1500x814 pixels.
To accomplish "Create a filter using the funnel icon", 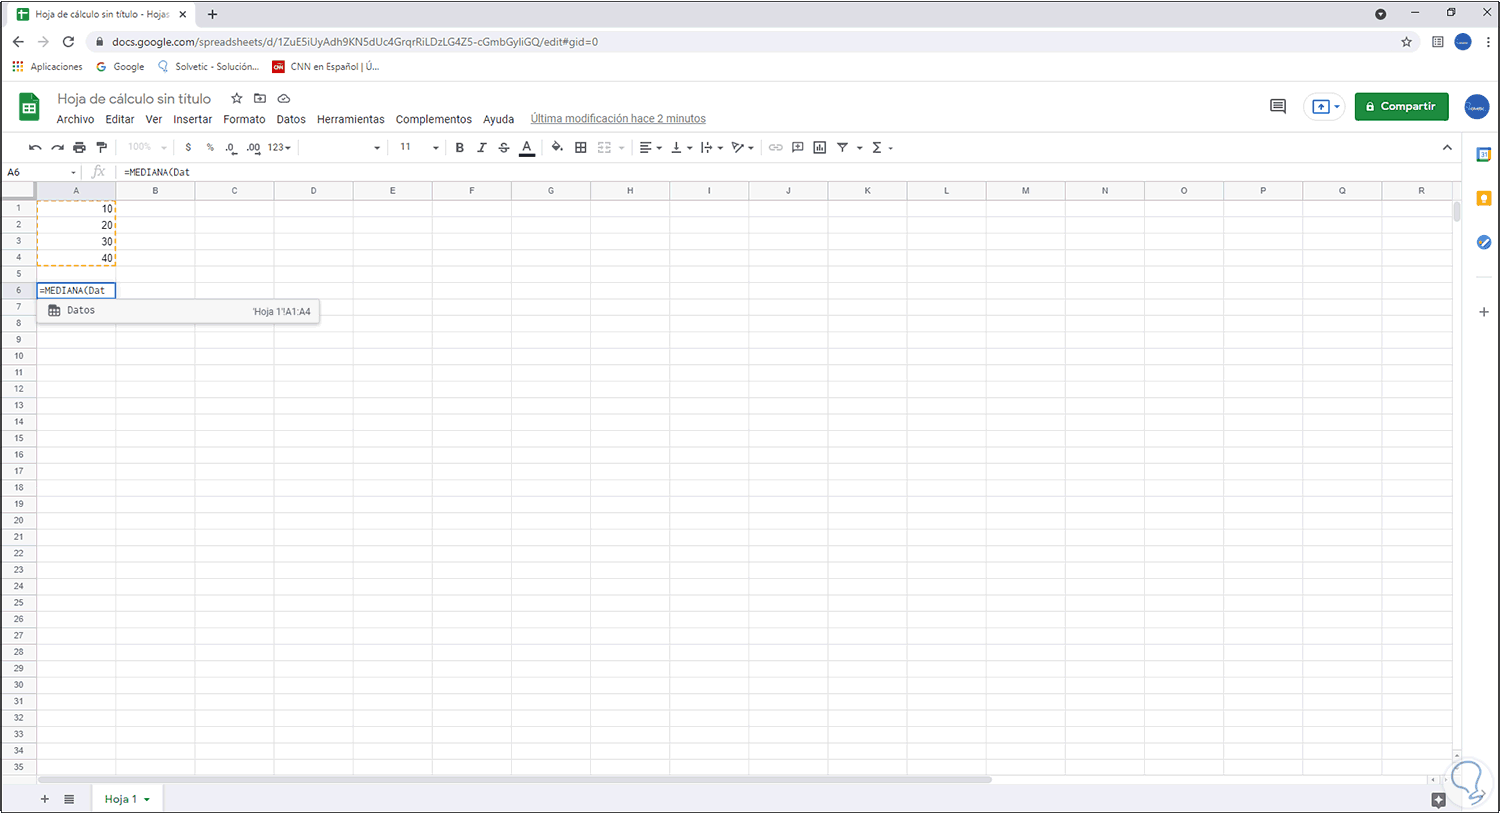I will click(843, 147).
